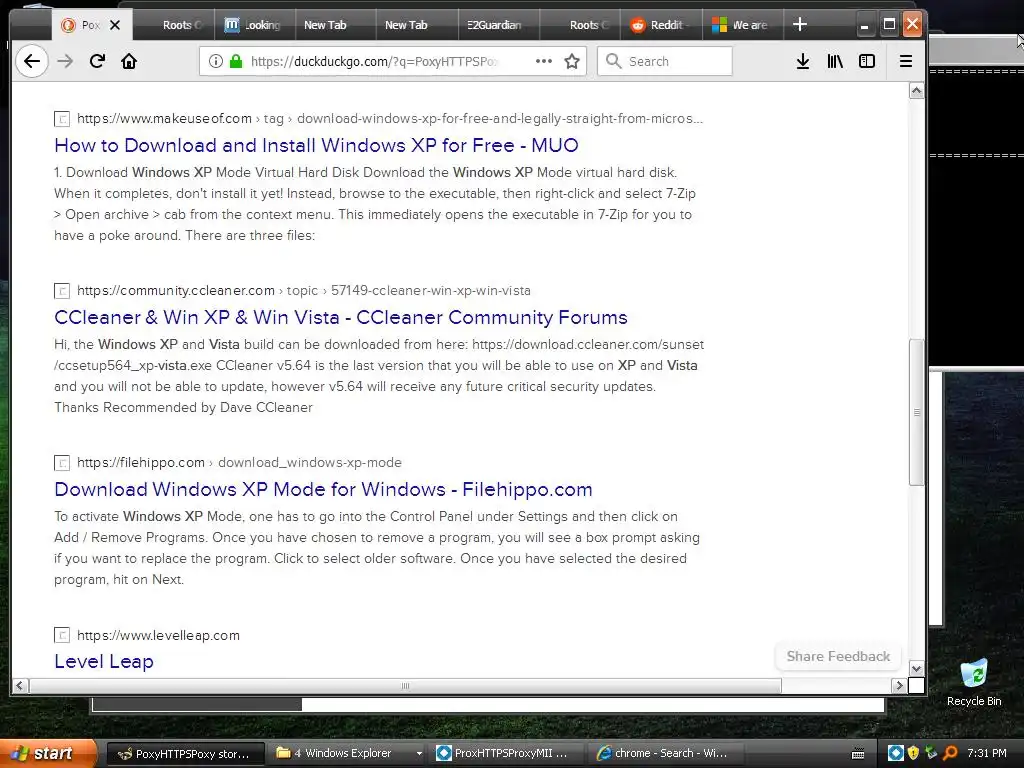The width and height of the screenshot is (1024, 768).
Task: Click the levelleap.com result favicon
Action: [x=62, y=635]
